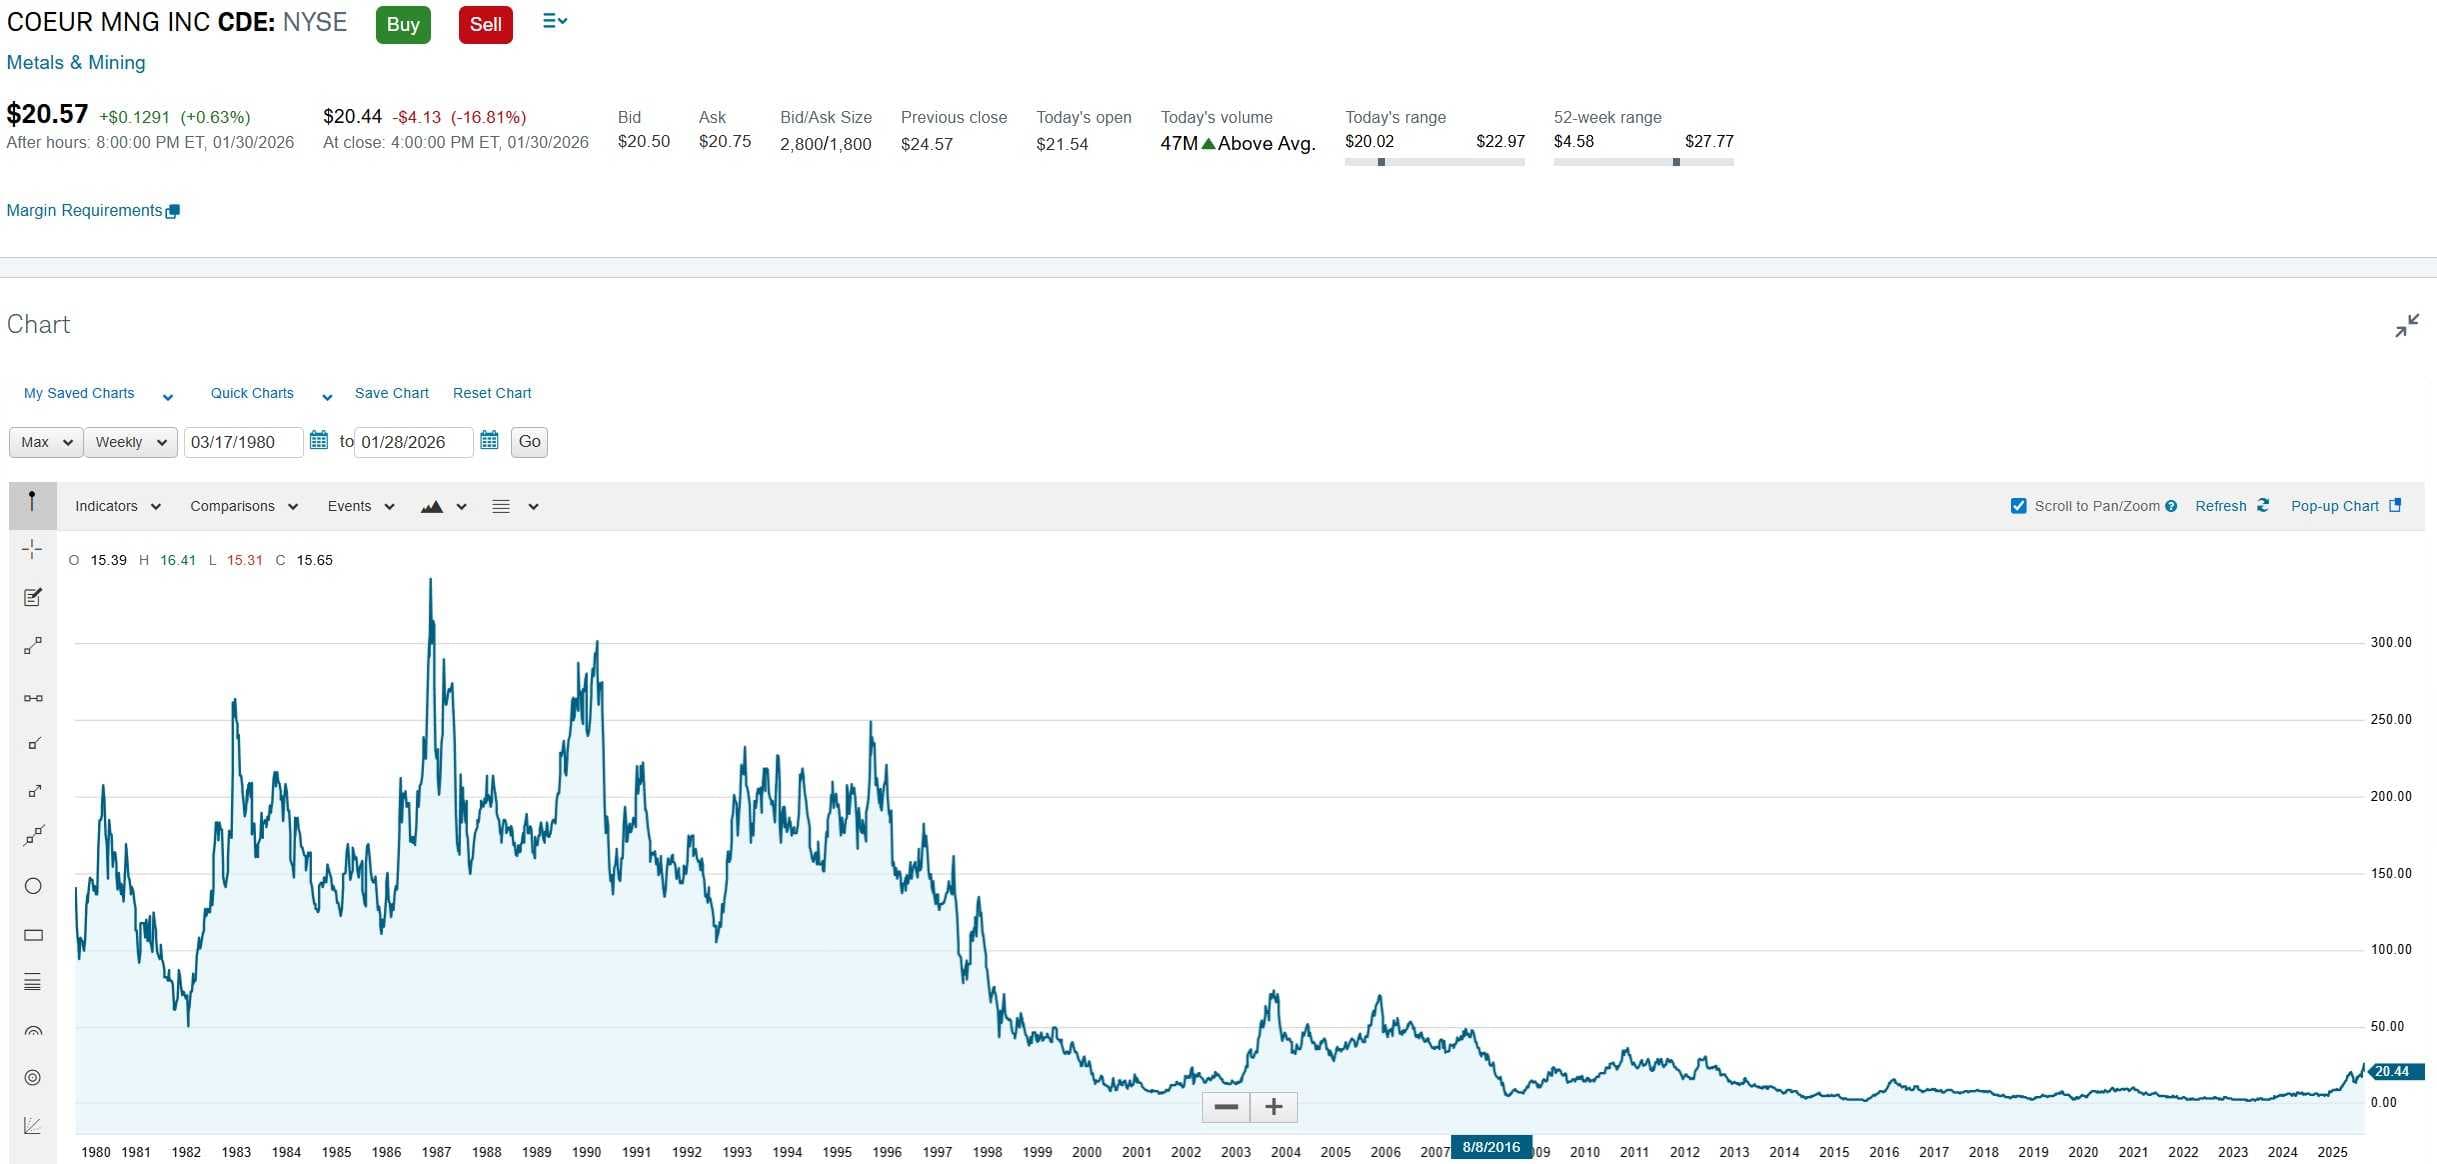Click the Bid price $20.50

point(644,141)
